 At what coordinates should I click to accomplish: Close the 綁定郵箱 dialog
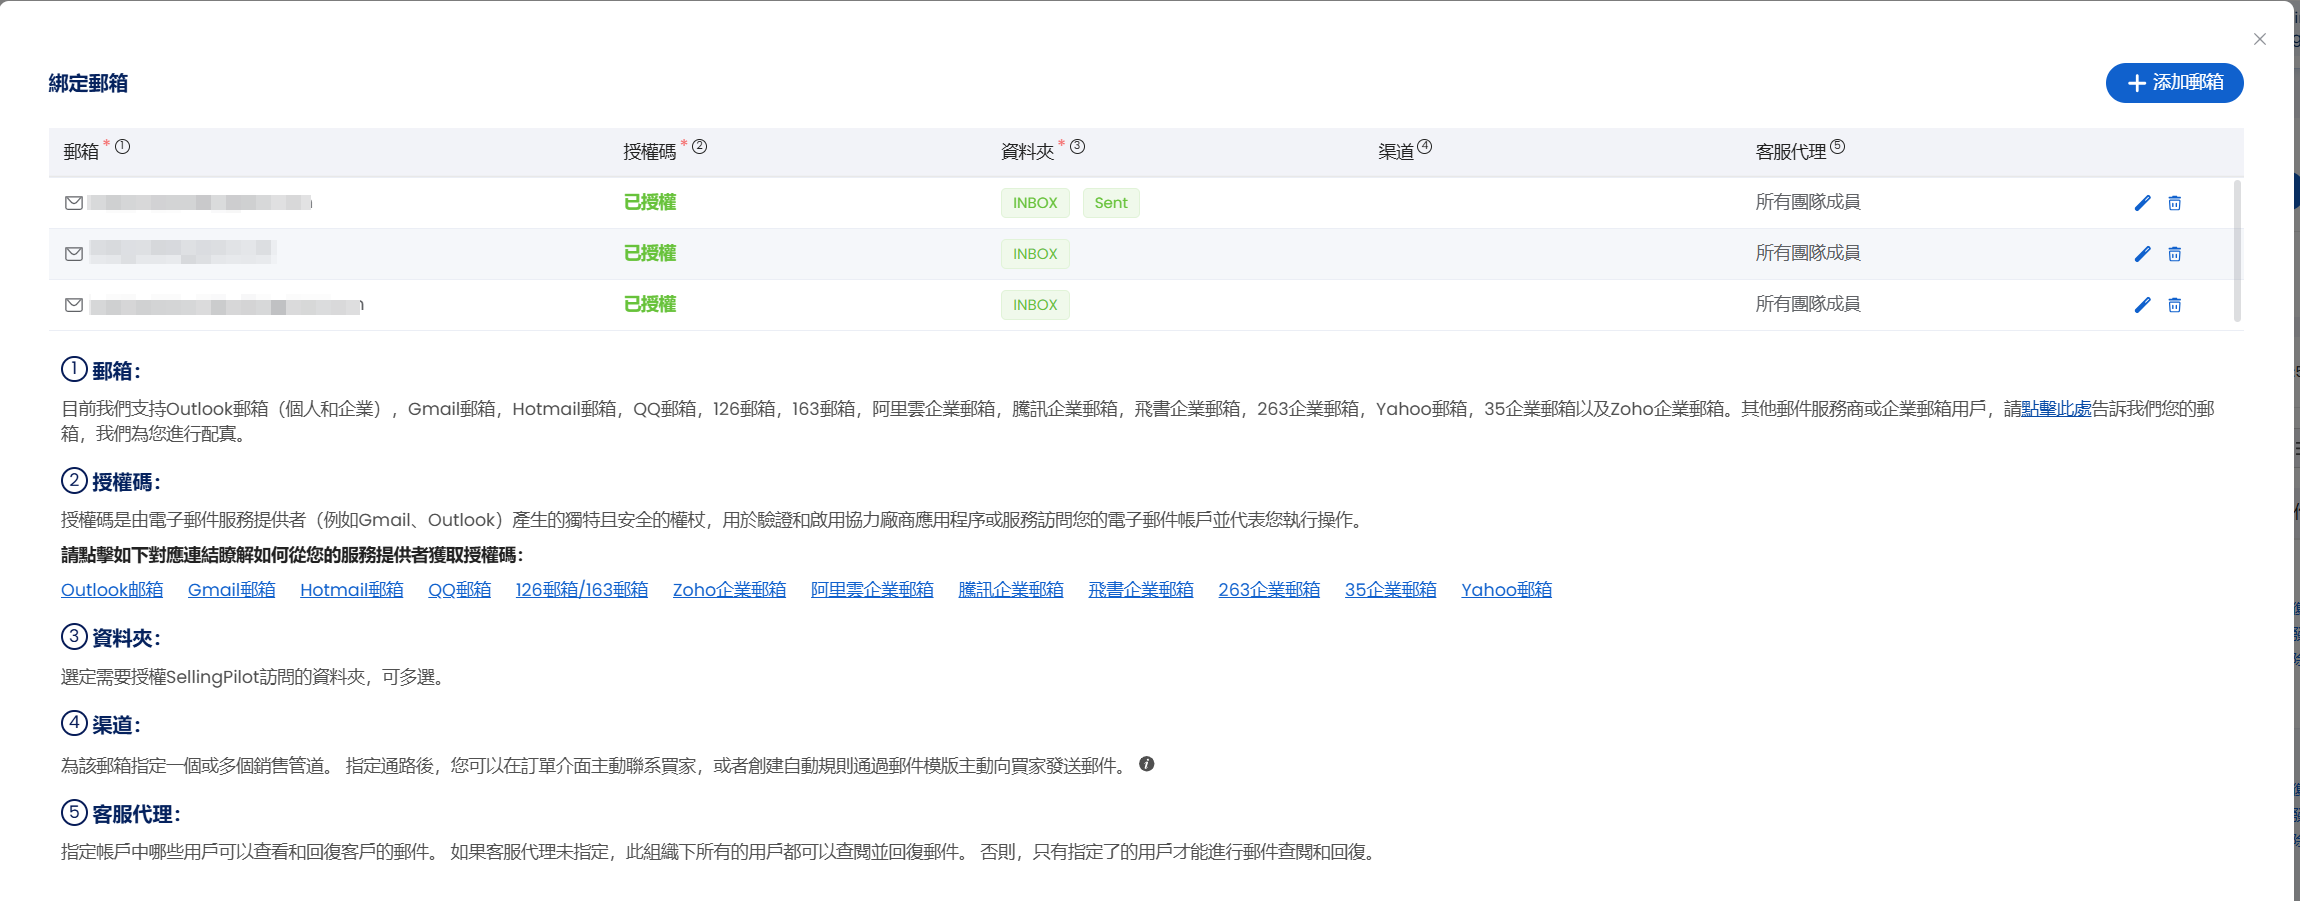click(x=2260, y=39)
